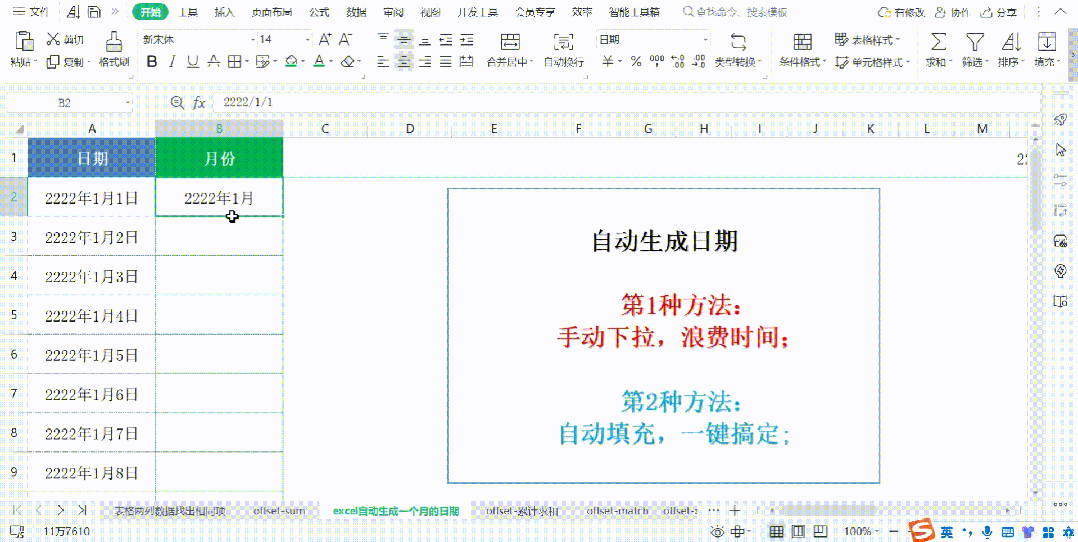Screen dimensions: 1078x542
Task: Click the fx insert function icon
Action: pos(199,102)
